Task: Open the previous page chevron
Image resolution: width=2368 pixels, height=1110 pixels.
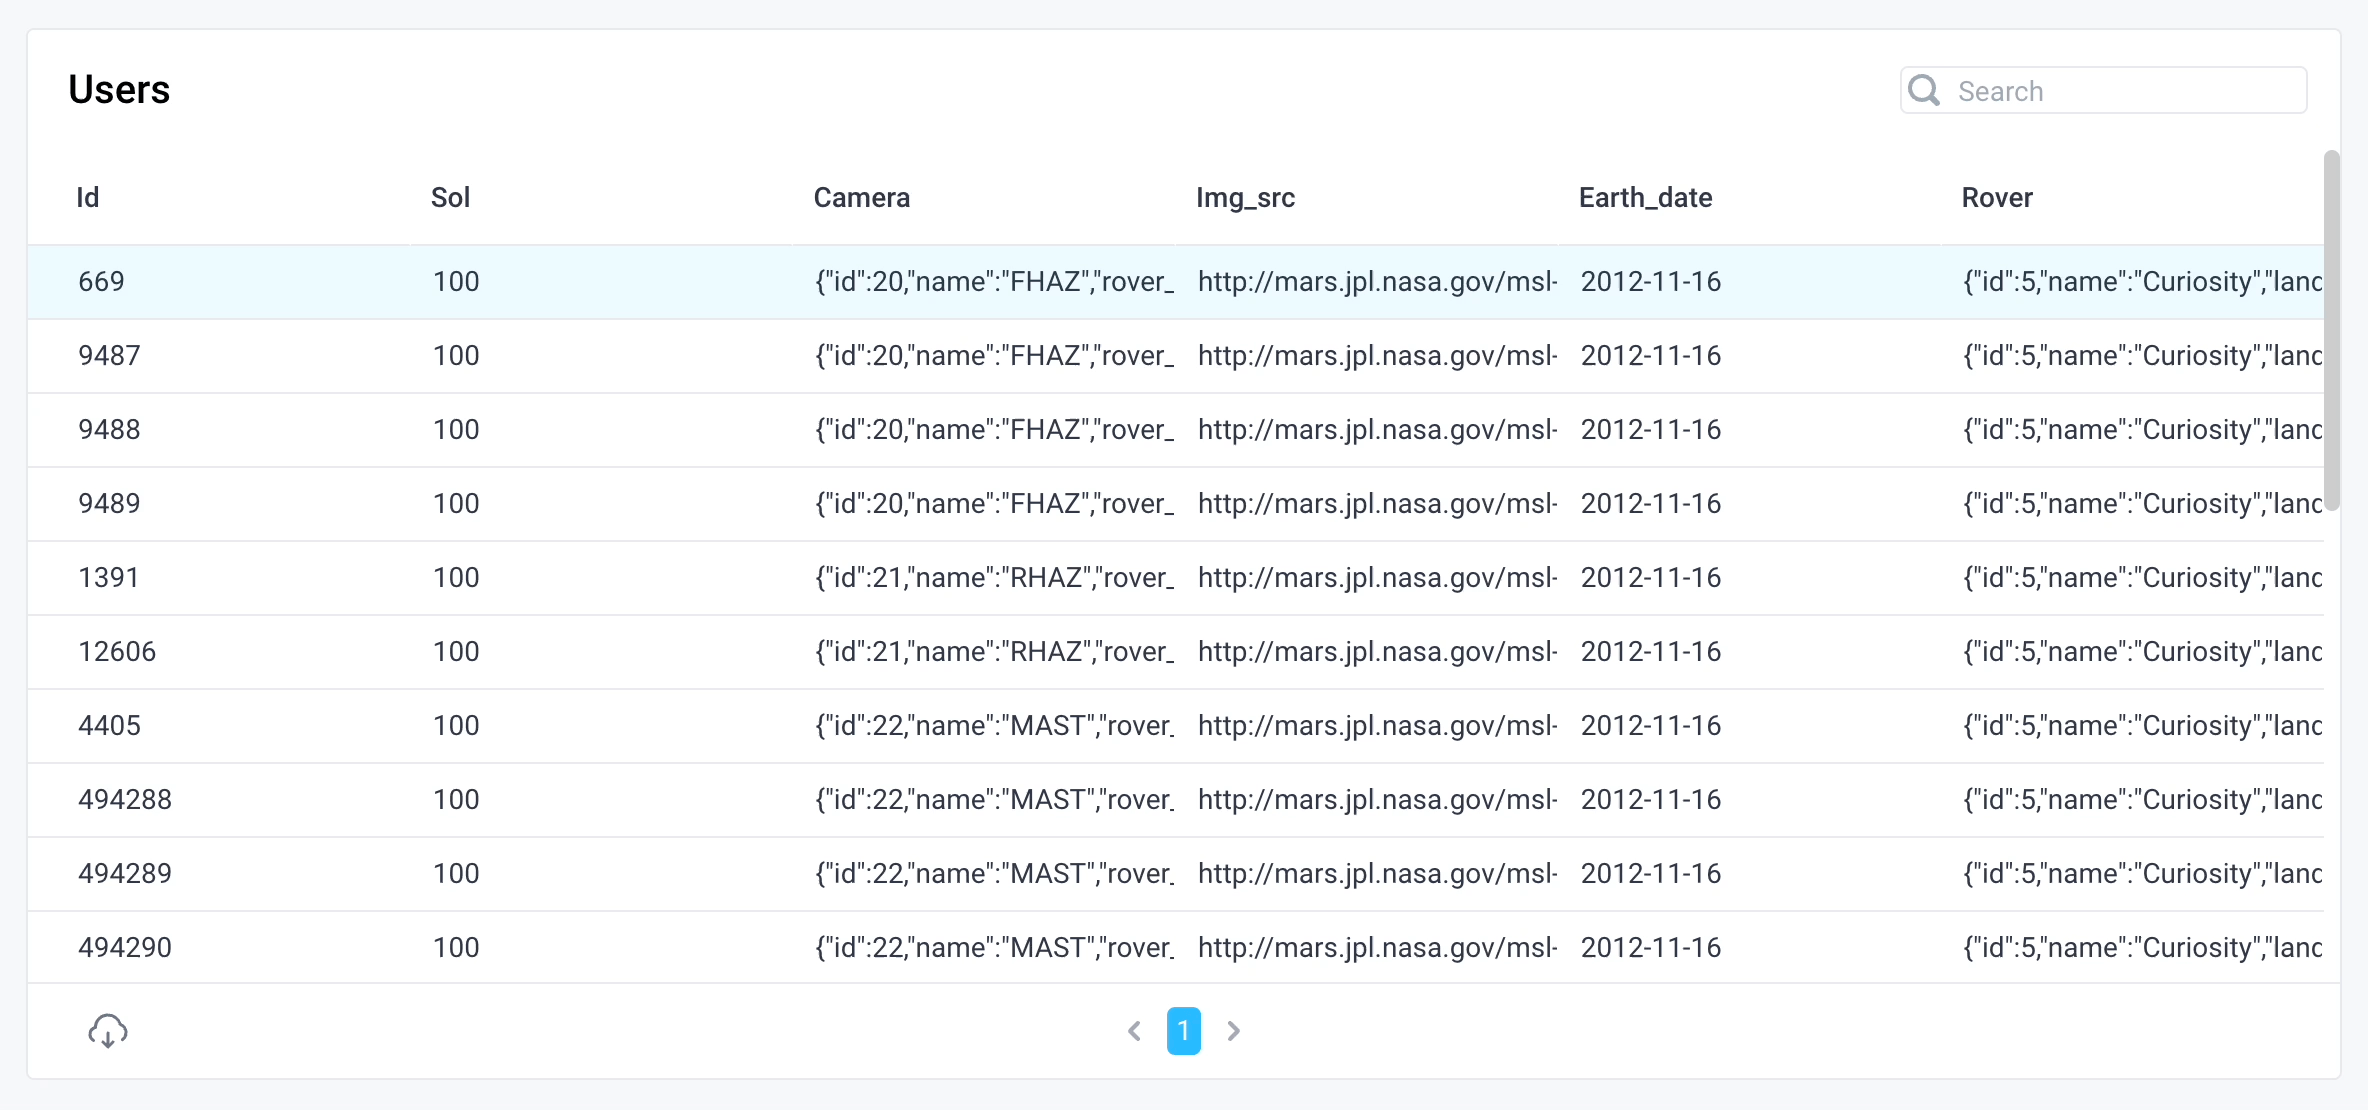Action: pyautogui.click(x=1135, y=1031)
